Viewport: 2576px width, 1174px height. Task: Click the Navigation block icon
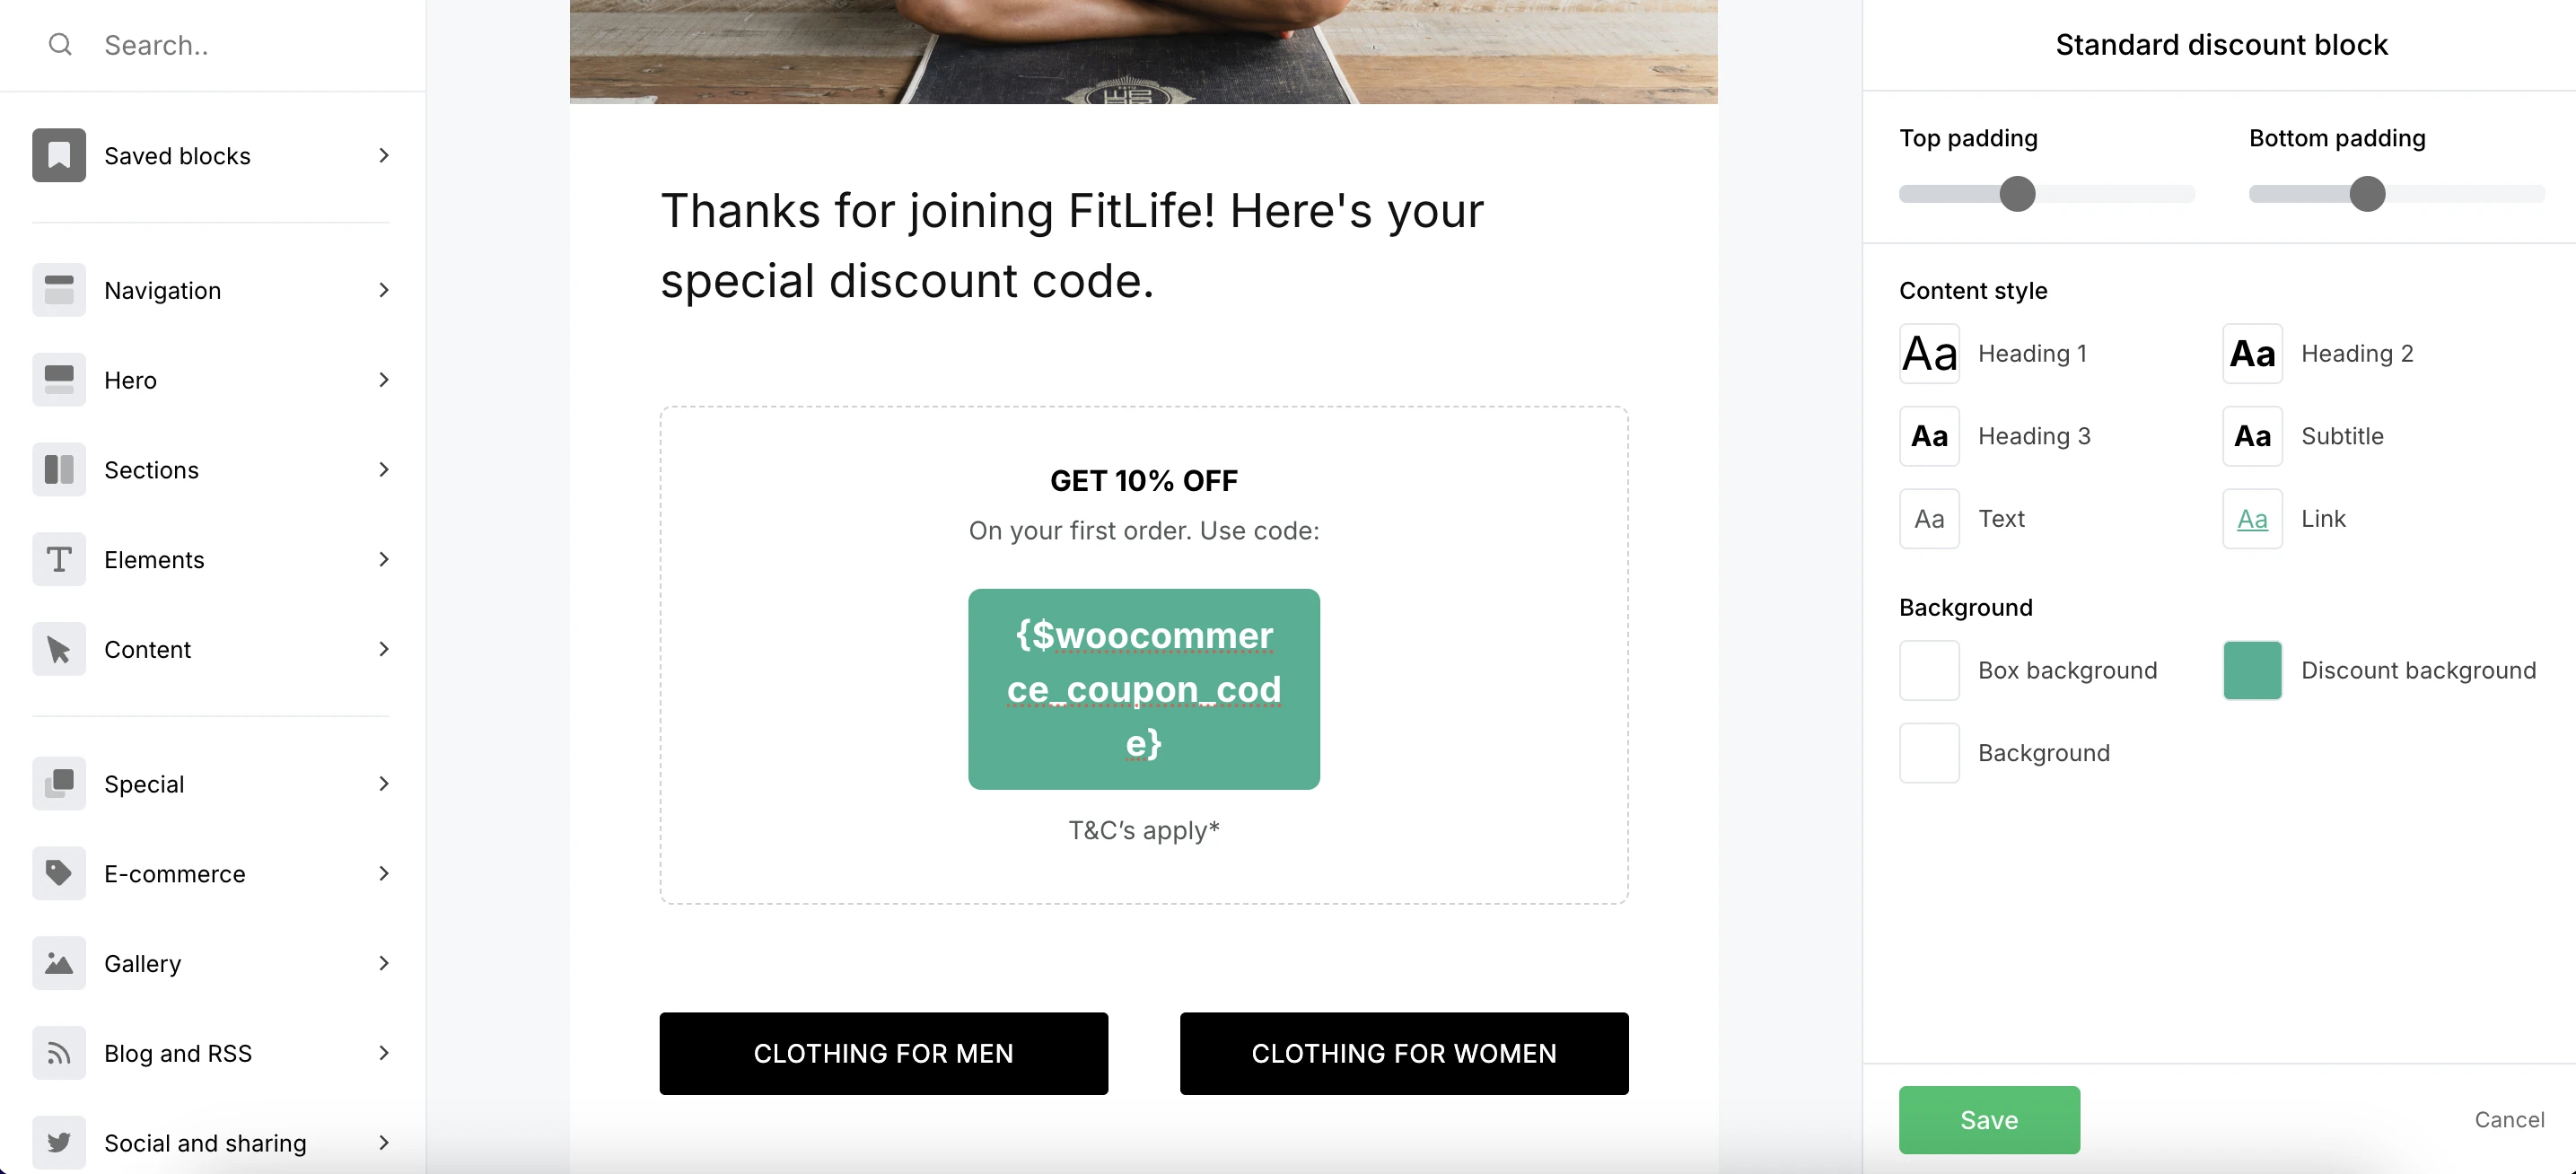[x=59, y=290]
